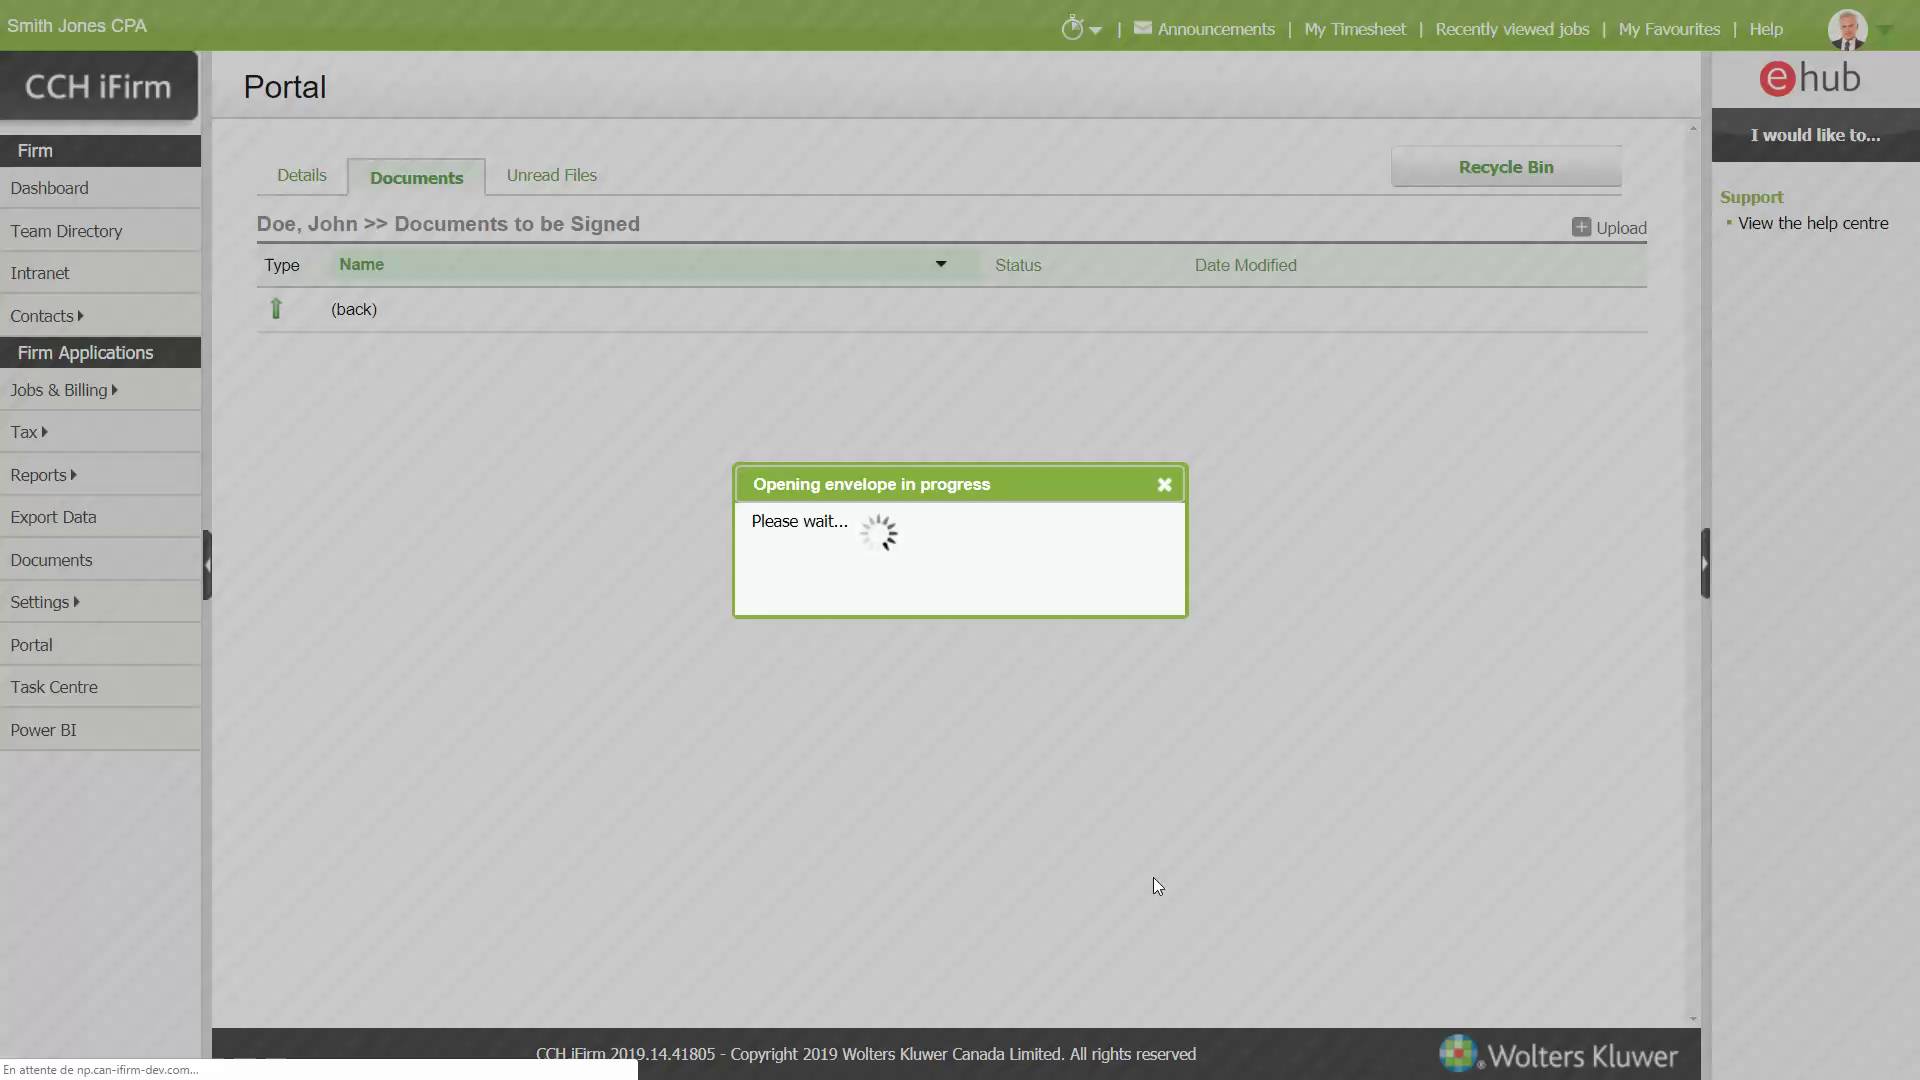The height and width of the screenshot is (1080, 1920).
Task: Click the green back arrow icon
Action: [276, 309]
